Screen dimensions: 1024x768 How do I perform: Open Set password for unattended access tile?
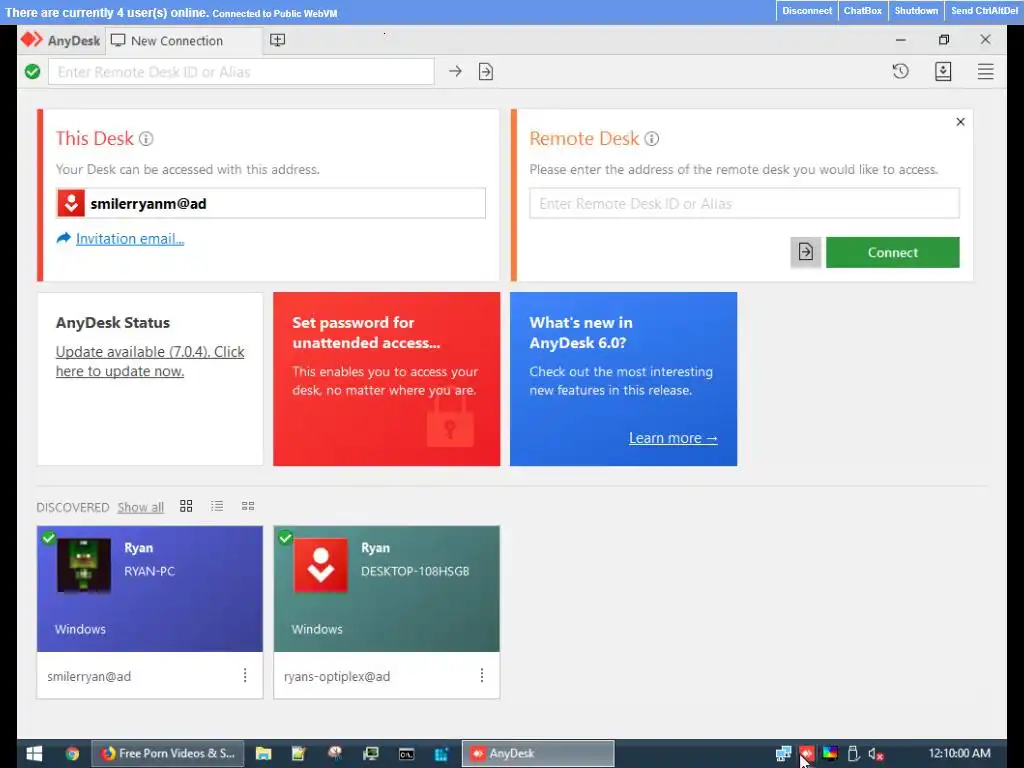tap(387, 379)
